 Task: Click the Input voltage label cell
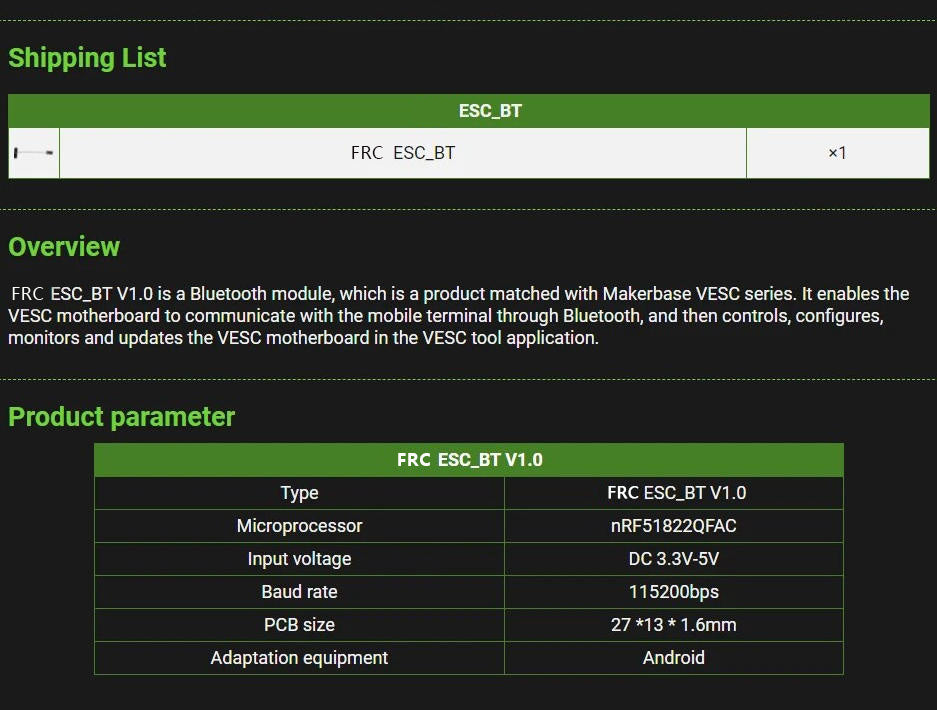click(299, 559)
